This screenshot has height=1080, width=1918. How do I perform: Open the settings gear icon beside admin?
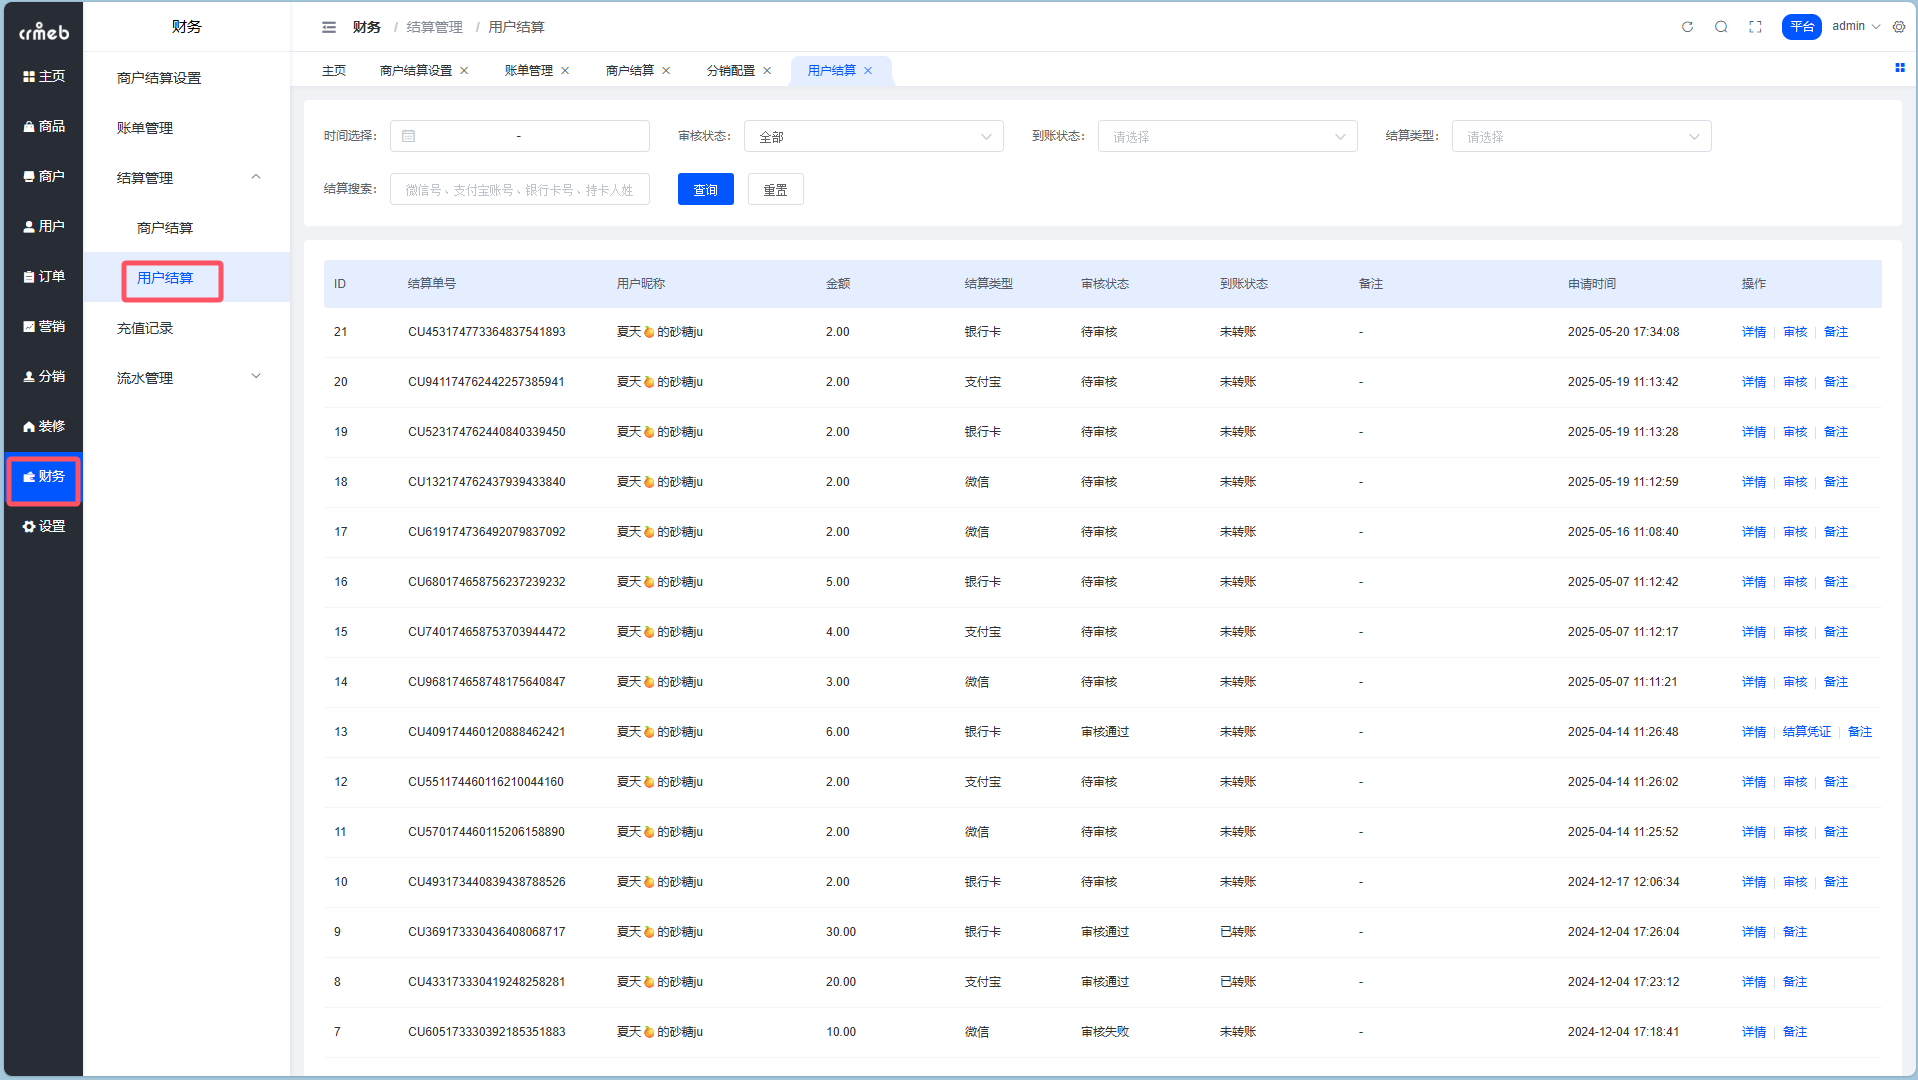[1899, 27]
